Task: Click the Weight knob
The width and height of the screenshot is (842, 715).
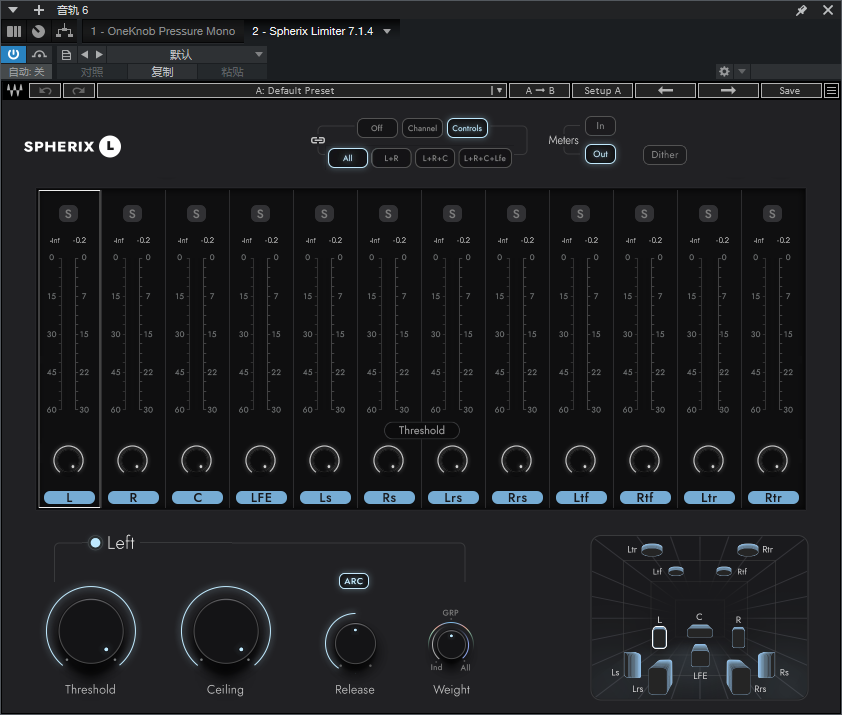Action: coord(451,644)
